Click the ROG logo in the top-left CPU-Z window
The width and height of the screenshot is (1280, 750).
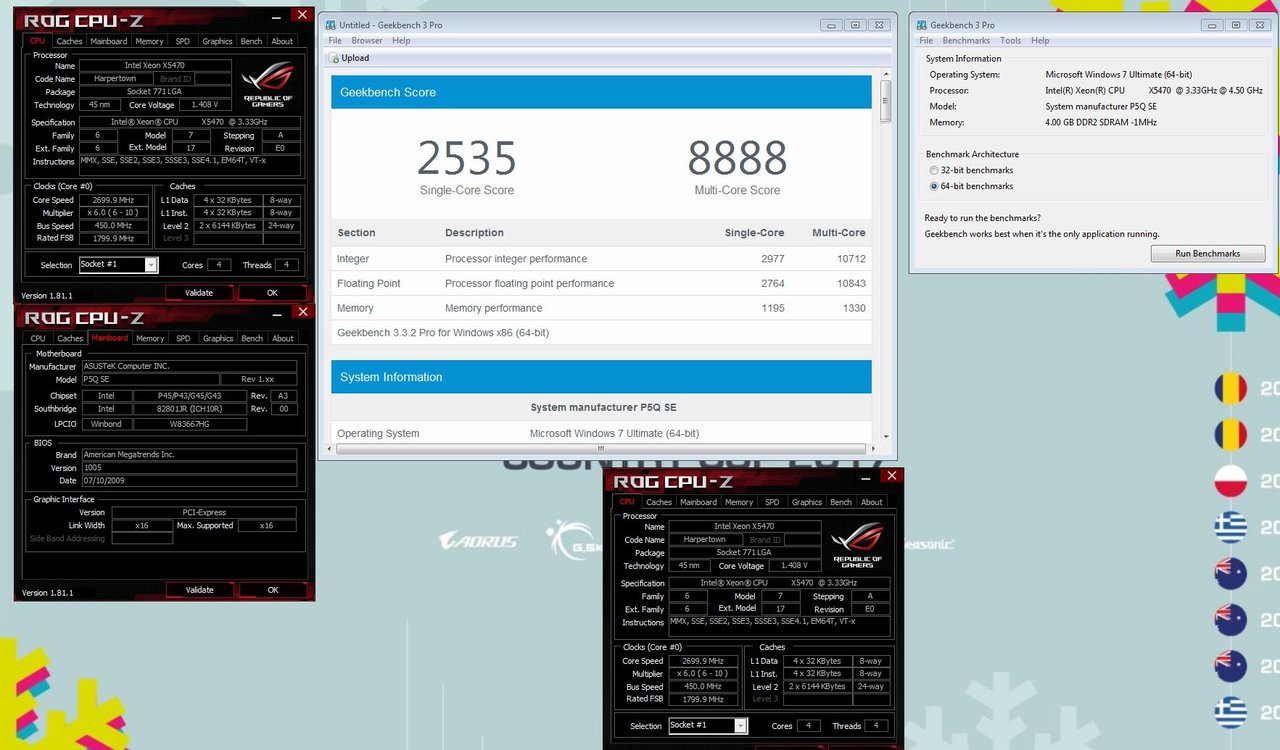(267, 83)
